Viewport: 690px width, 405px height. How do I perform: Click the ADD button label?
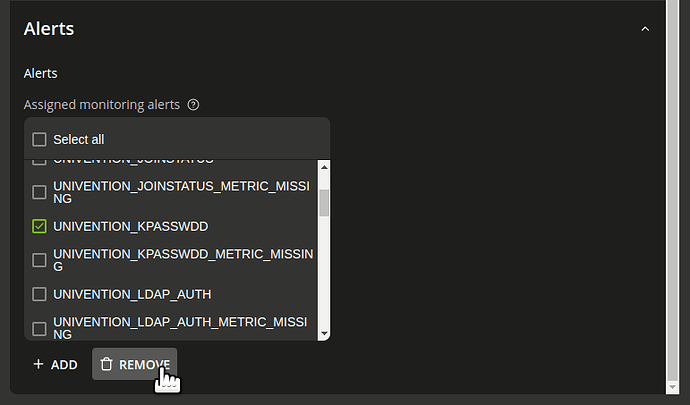point(64,364)
